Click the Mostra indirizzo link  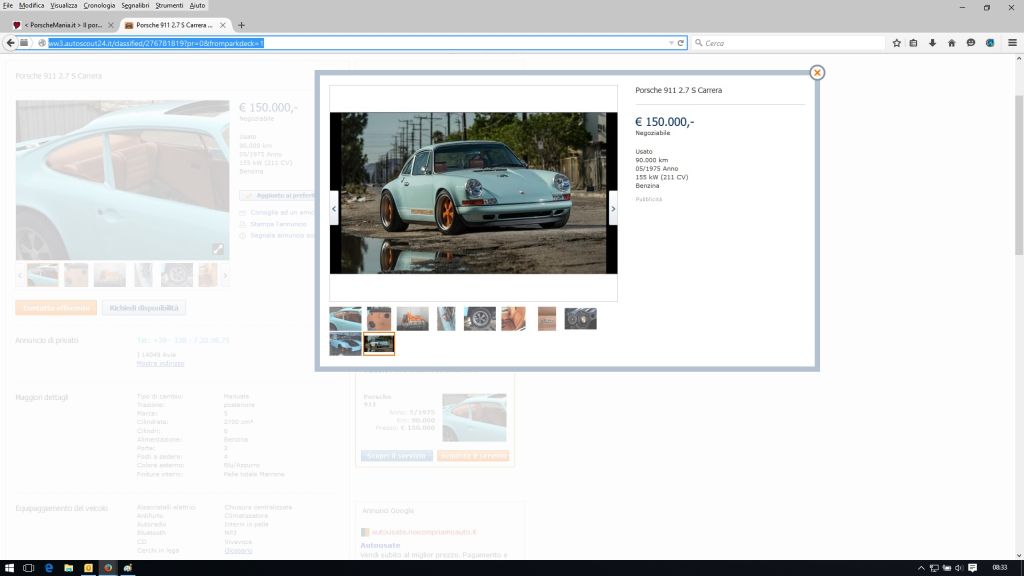(160, 363)
